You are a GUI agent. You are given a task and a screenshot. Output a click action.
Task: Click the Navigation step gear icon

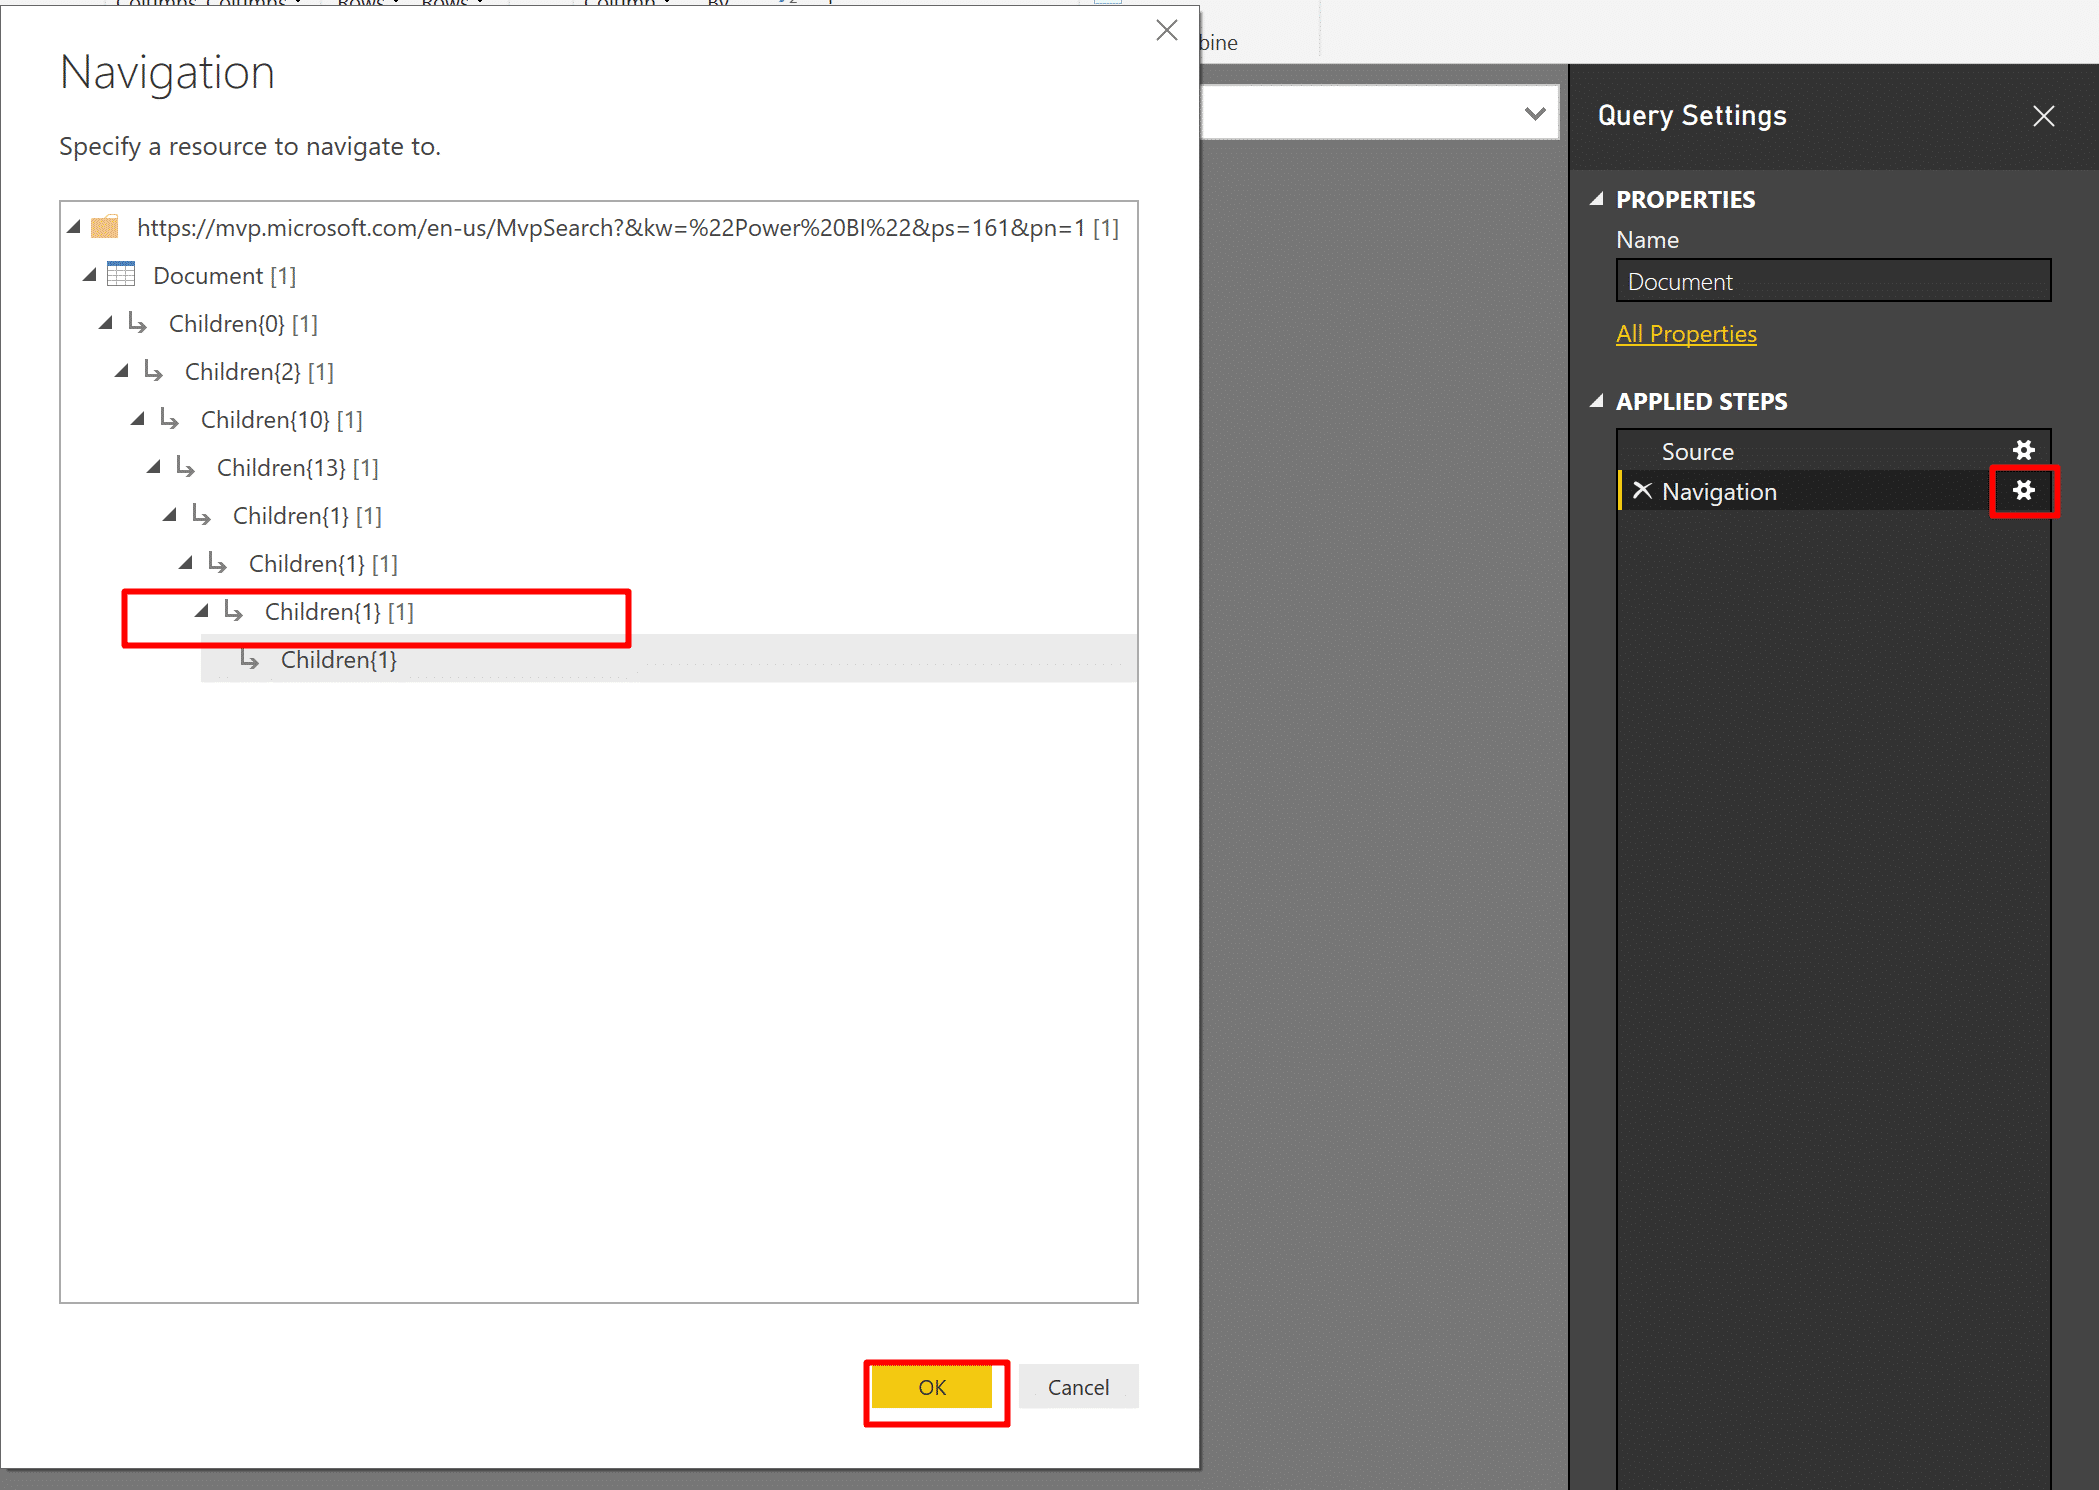tap(2023, 490)
